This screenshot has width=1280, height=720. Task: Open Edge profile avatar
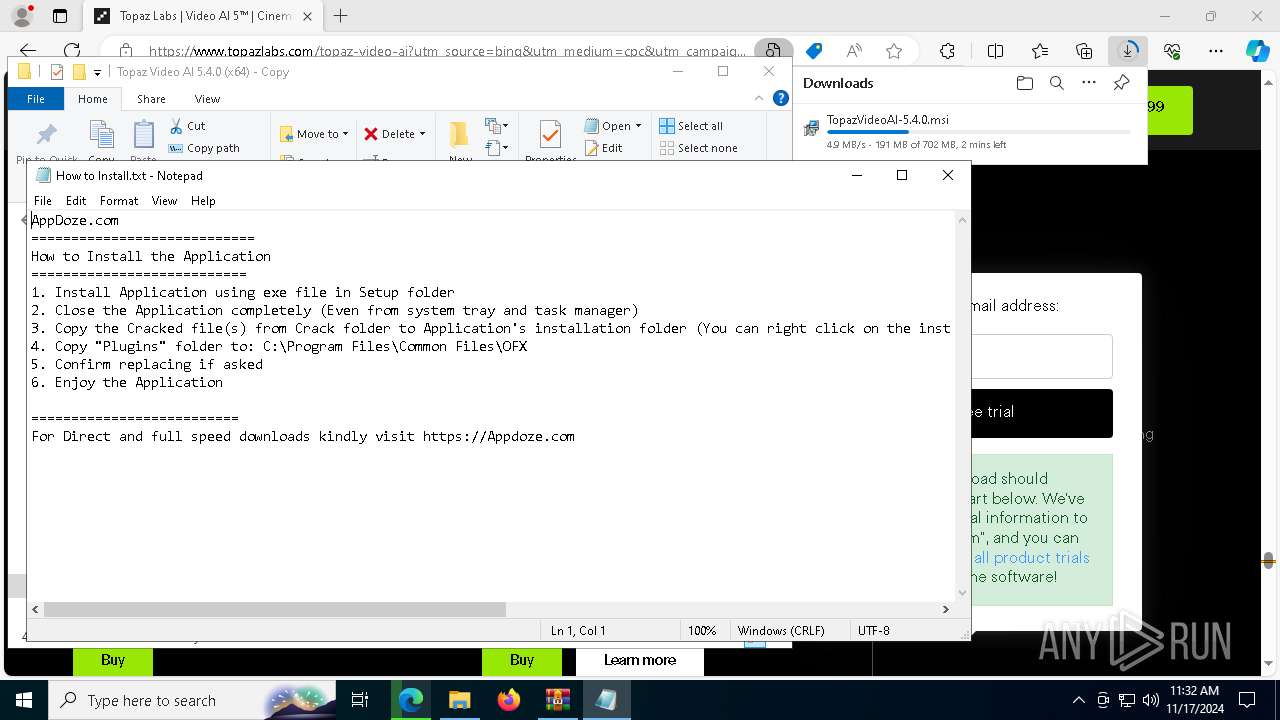coord(21,16)
